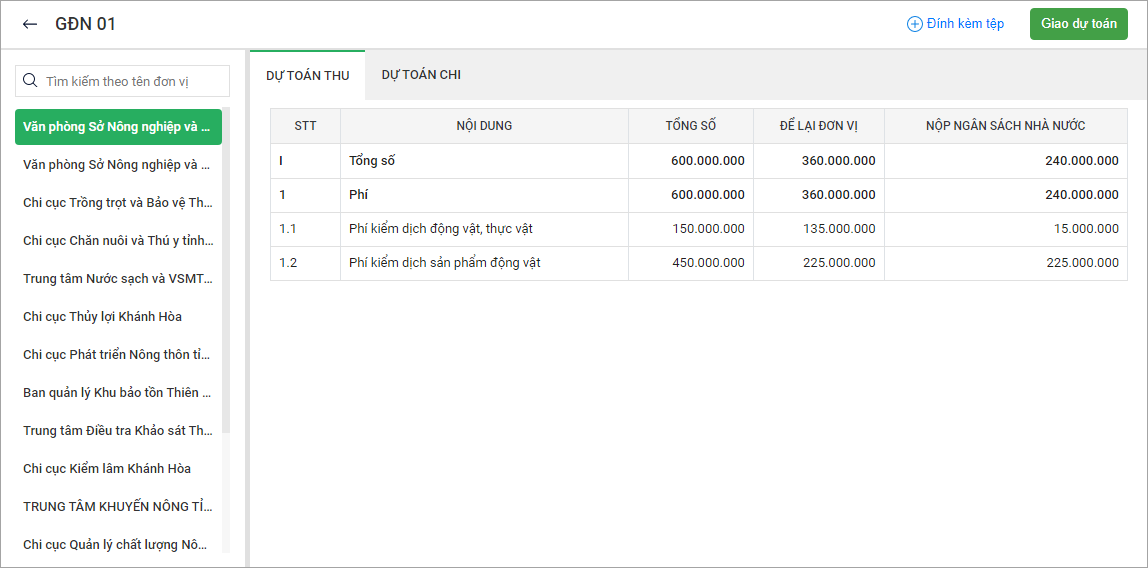This screenshot has height=568, width=1148.
Task: Click the Phí kiểm dịch động vật, thực vật row
Action: pos(440,229)
